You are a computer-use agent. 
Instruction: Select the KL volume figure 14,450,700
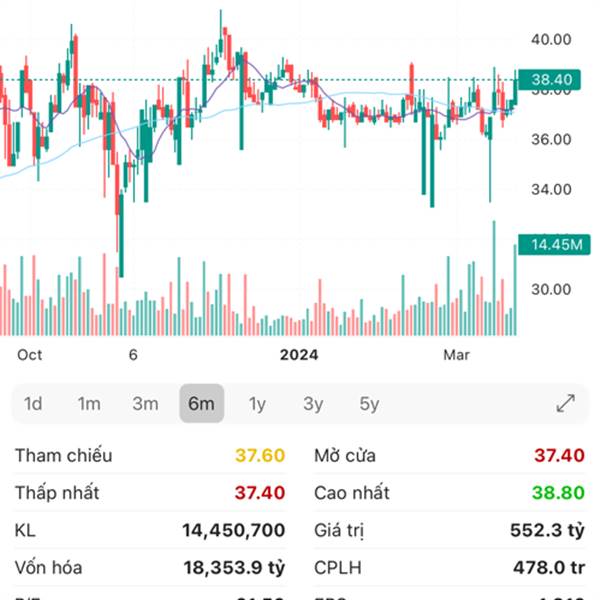(233, 530)
